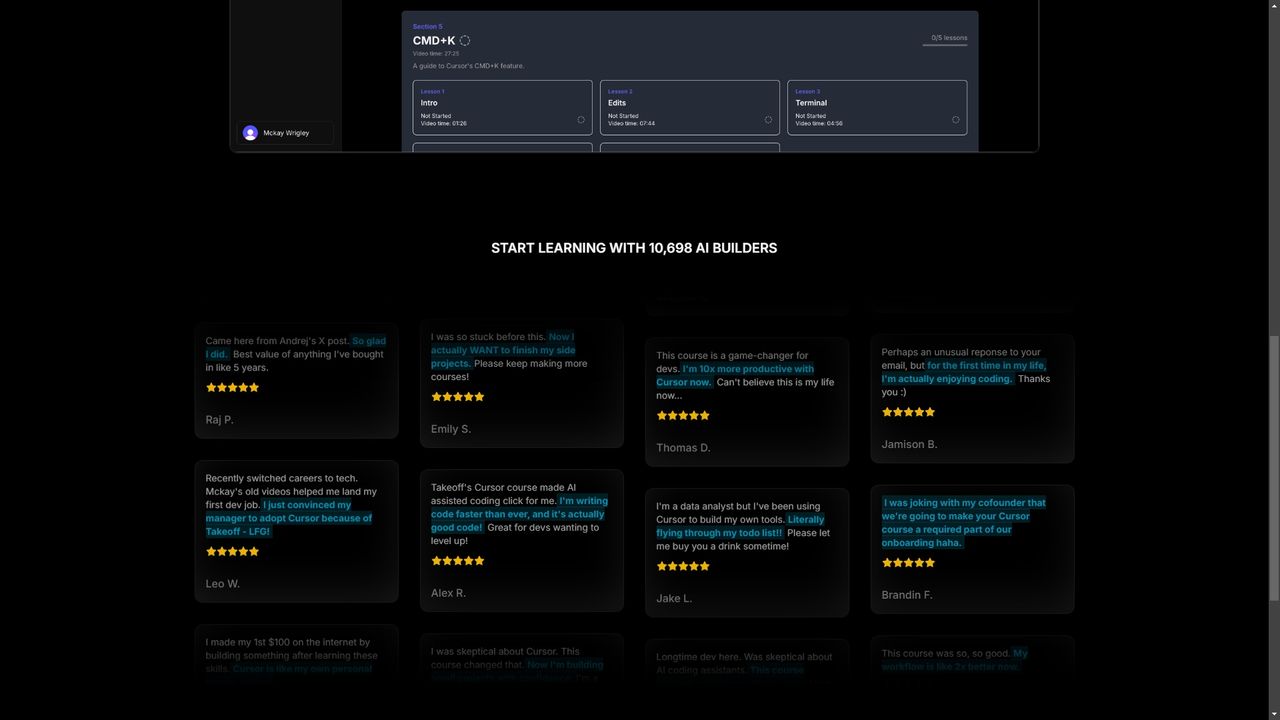Click the Mckay Wrigley profile name

[286, 133]
